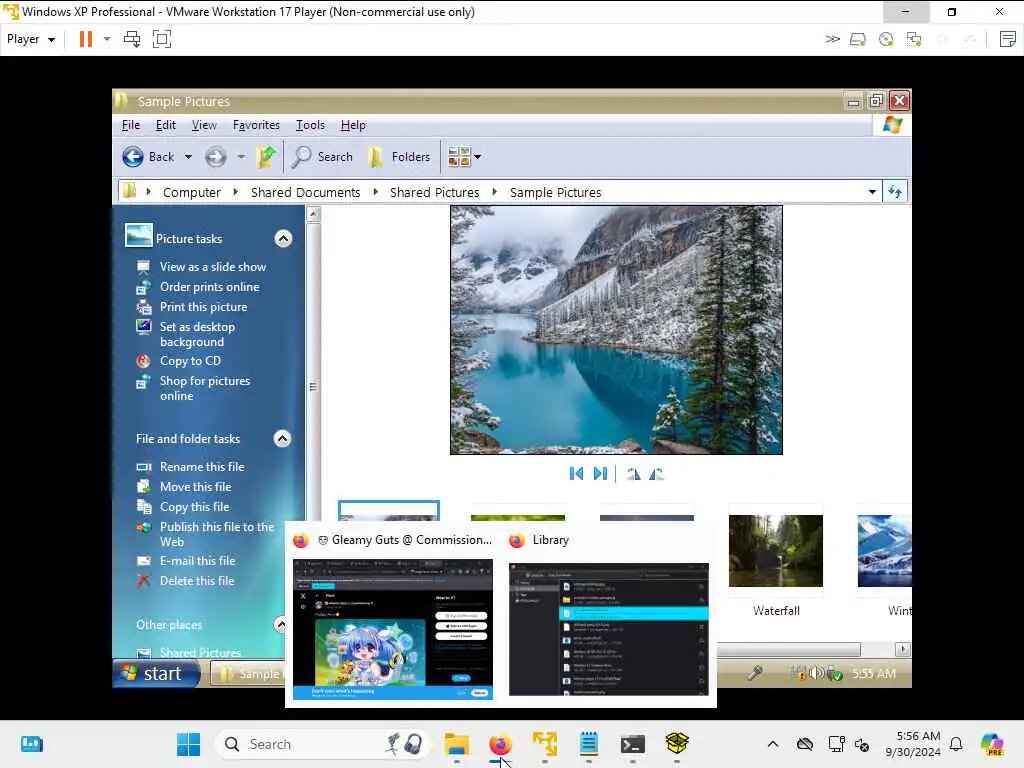Show the next image in filmstrip
Screen dimensions: 1024x768
[x=600, y=473]
